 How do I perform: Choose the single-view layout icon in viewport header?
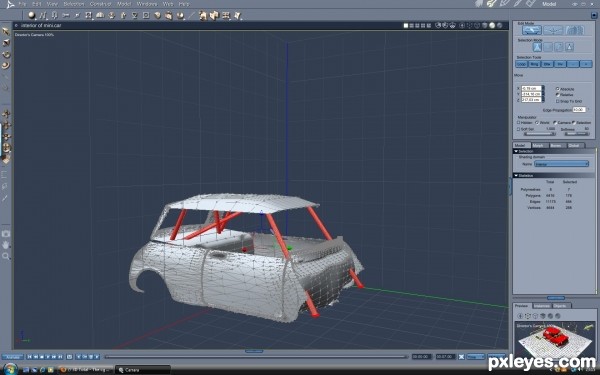pos(406,26)
